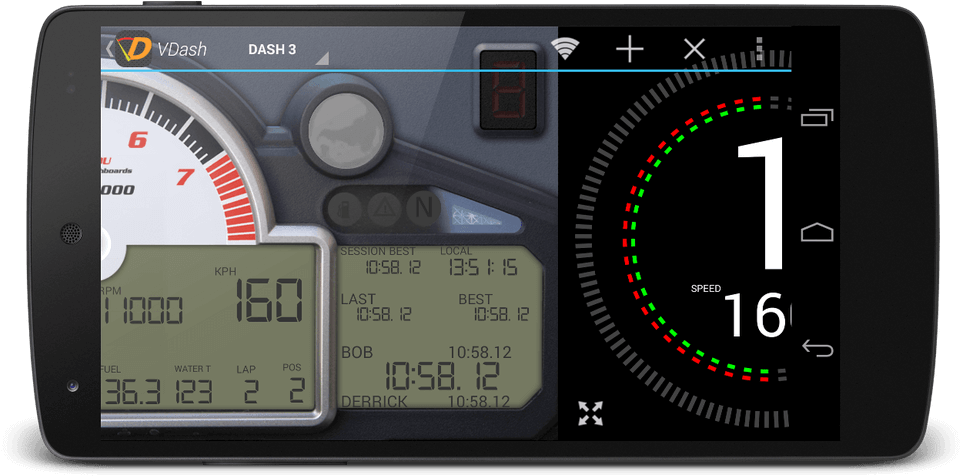Add a new dash with plus icon

pos(629,49)
